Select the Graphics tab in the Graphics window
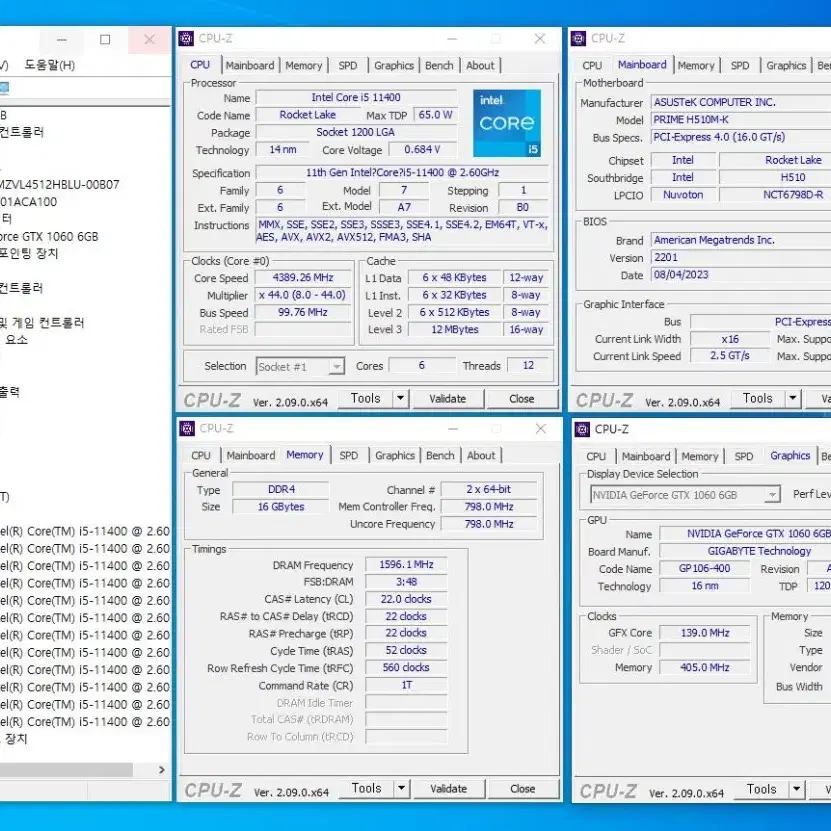Image resolution: width=831 pixels, height=831 pixels. click(x=790, y=456)
